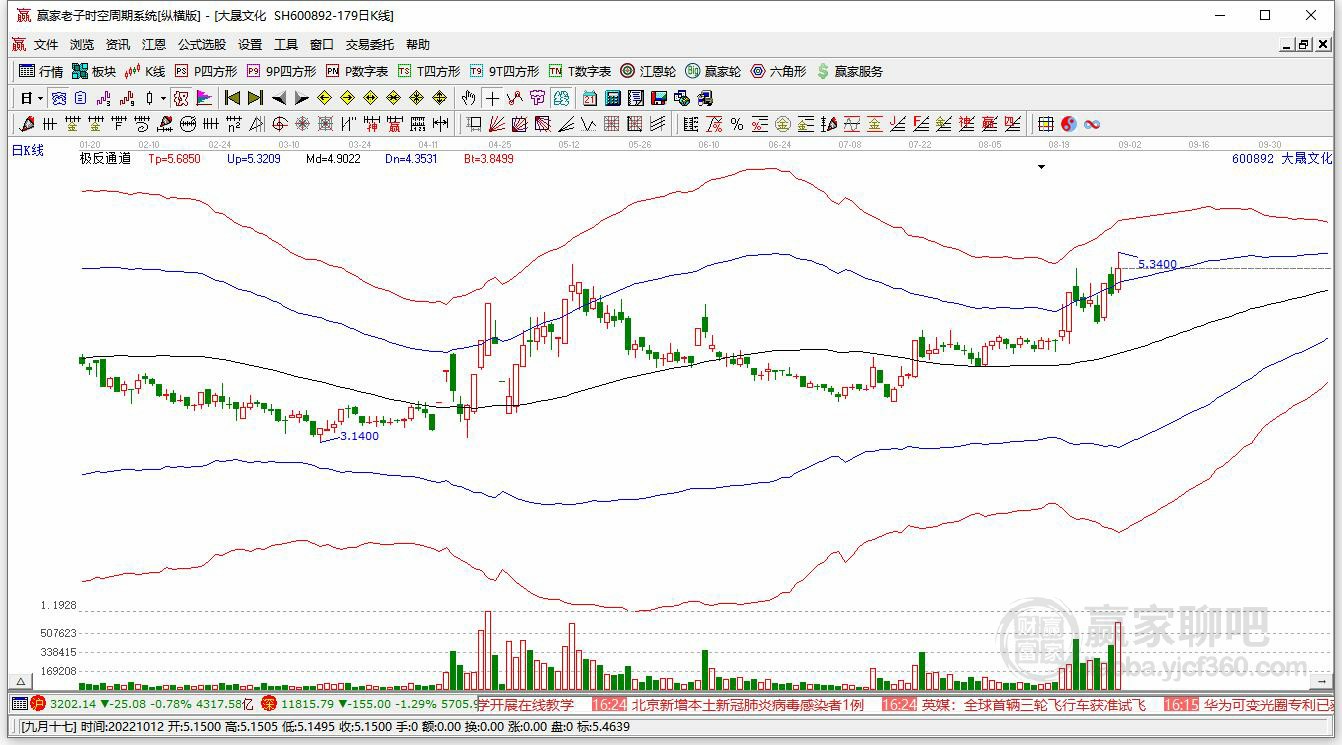Click the 日K线 chart label
This screenshot has width=1342, height=745.
tap(28, 150)
